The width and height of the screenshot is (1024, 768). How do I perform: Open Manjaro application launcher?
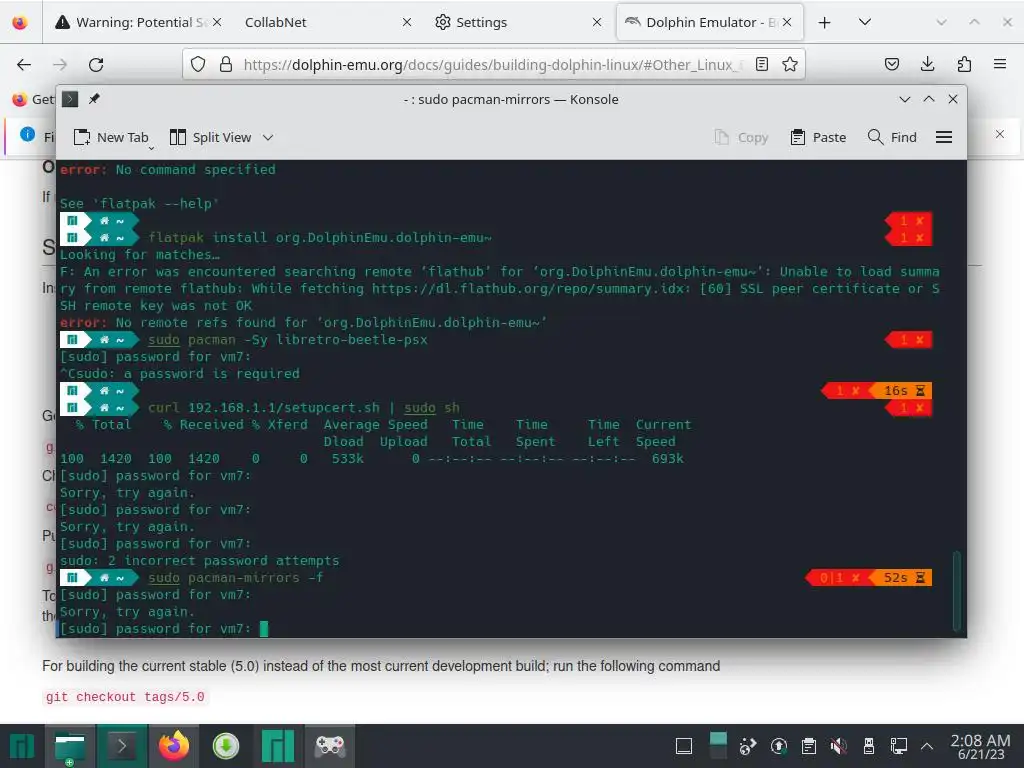click(x=21, y=746)
